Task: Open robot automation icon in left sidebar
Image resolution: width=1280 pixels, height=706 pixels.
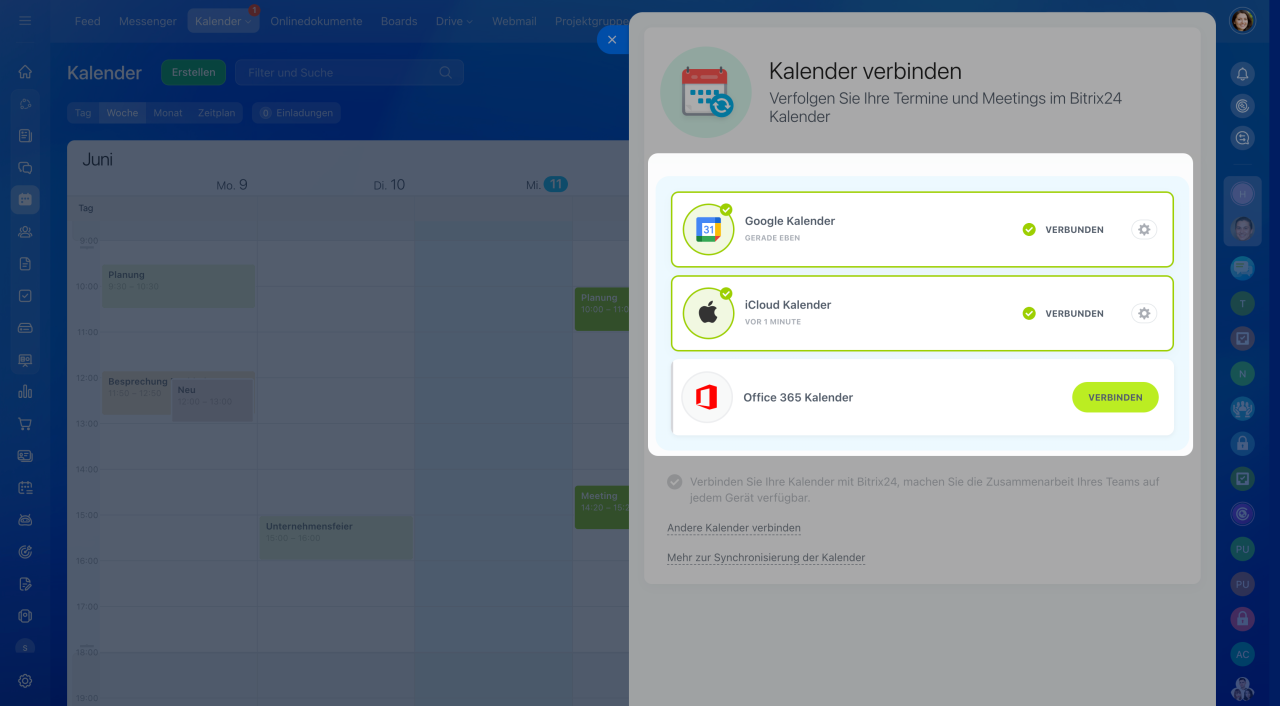Action: coord(25,520)
